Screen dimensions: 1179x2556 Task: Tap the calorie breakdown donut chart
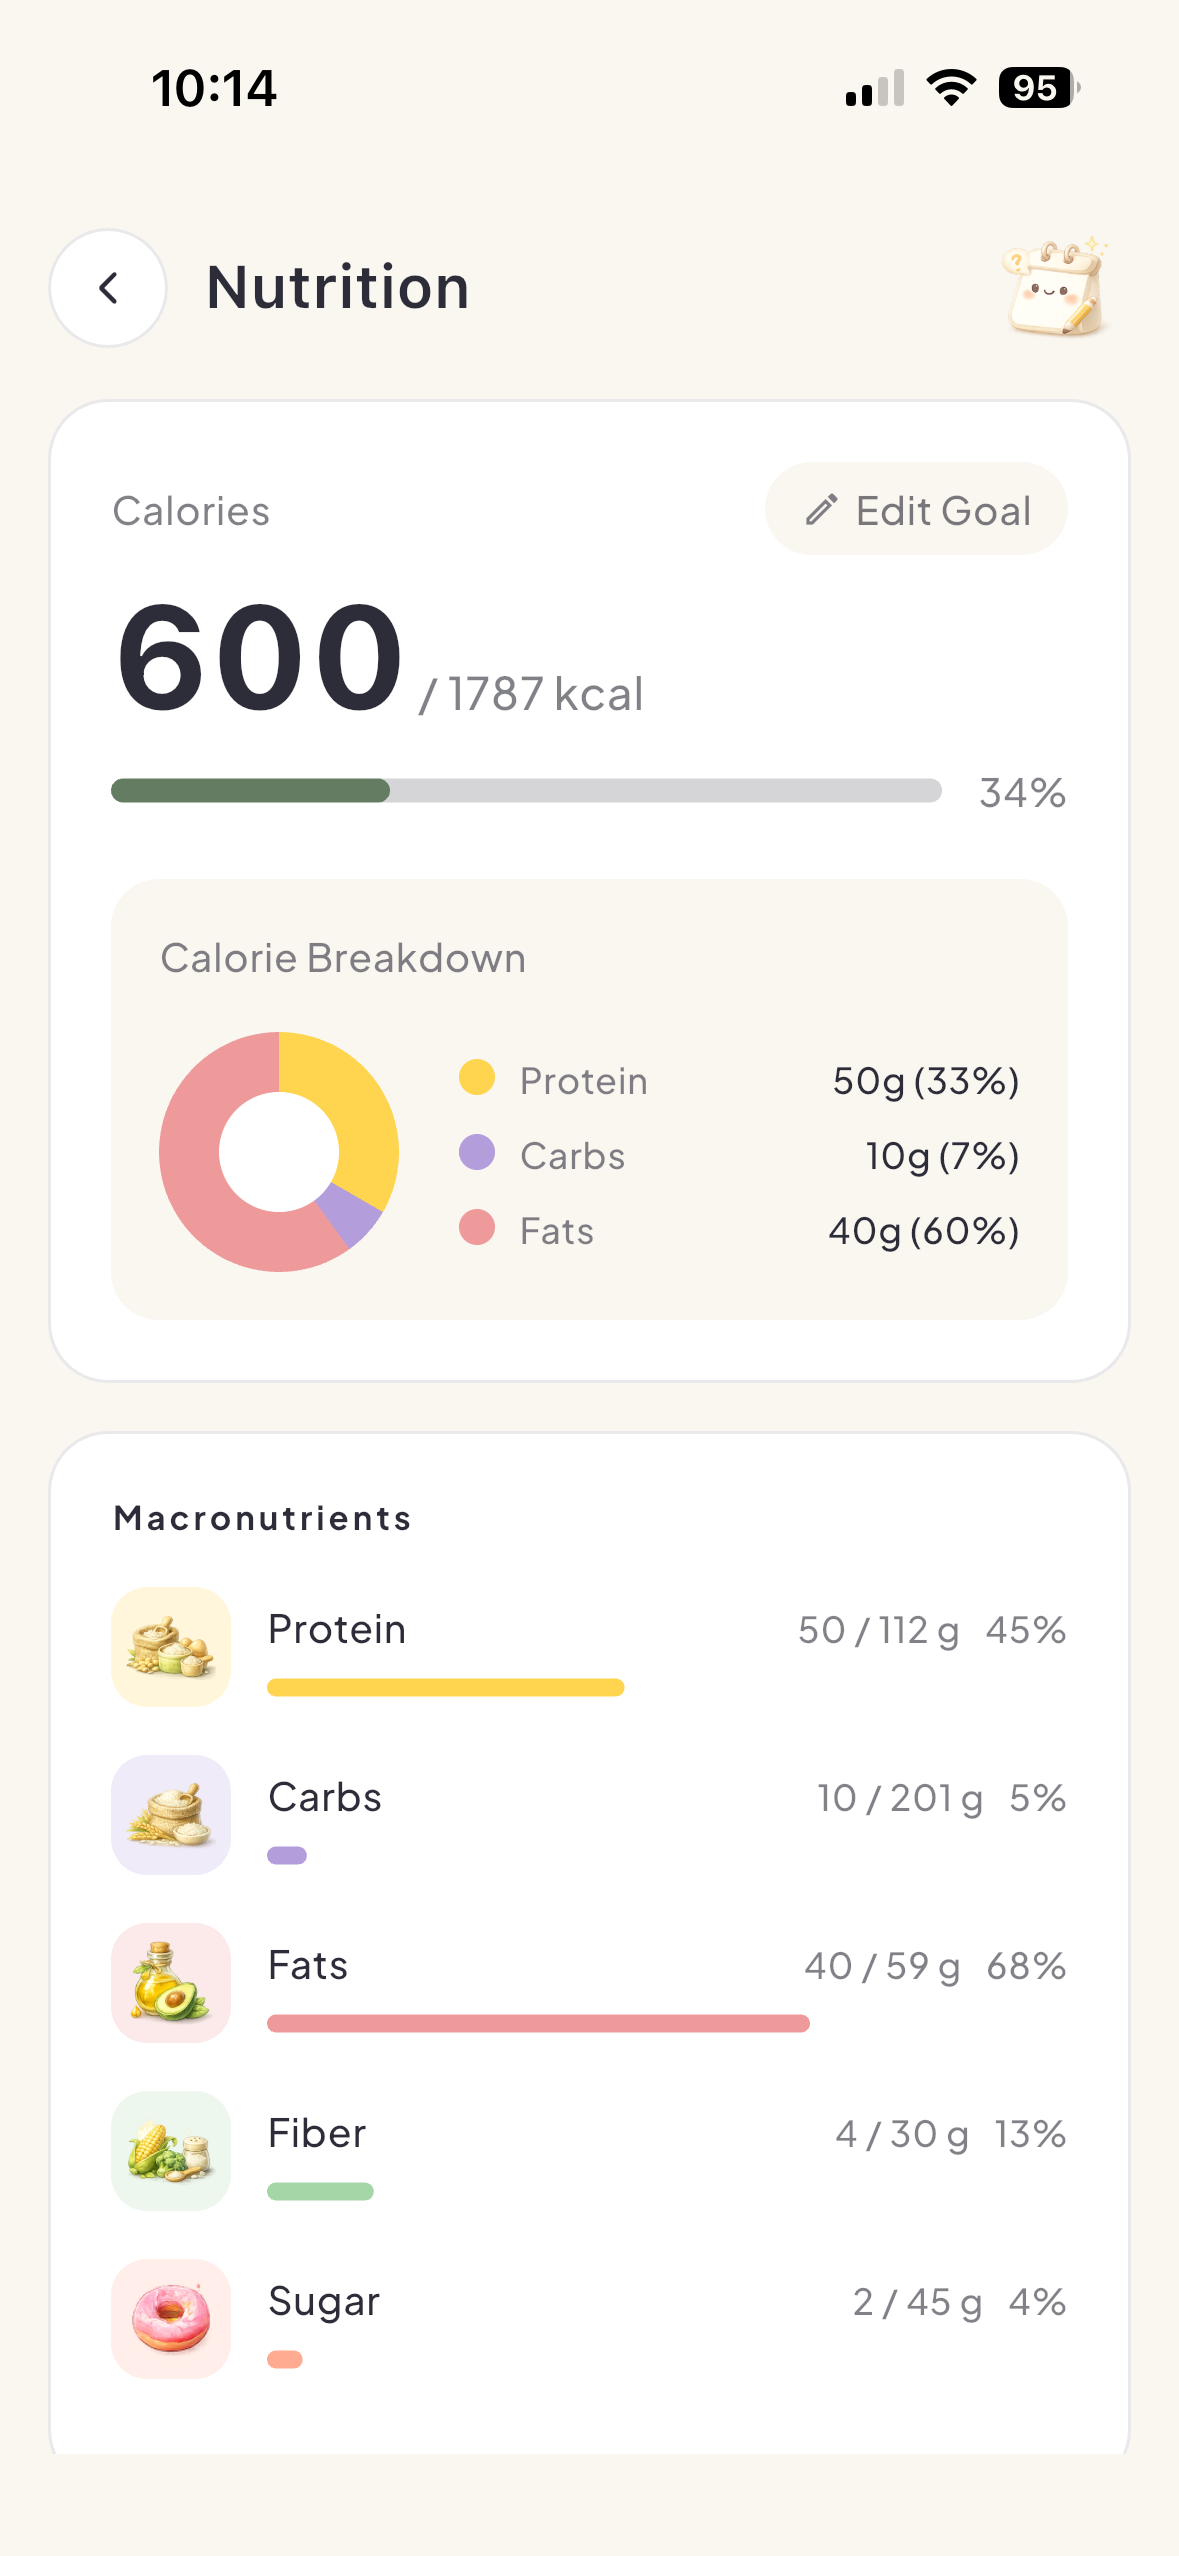279,1152
